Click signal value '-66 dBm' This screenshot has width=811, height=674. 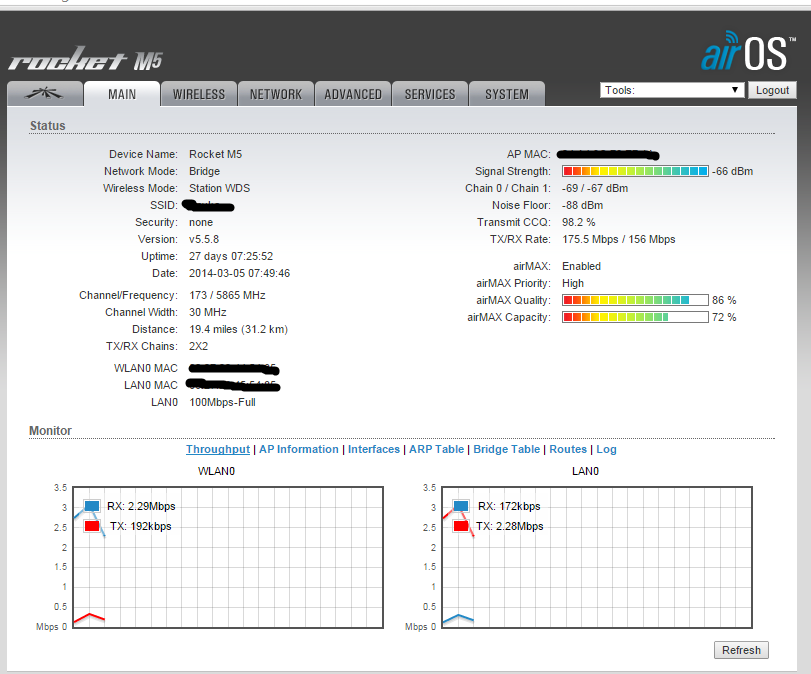tap(732, 171)
